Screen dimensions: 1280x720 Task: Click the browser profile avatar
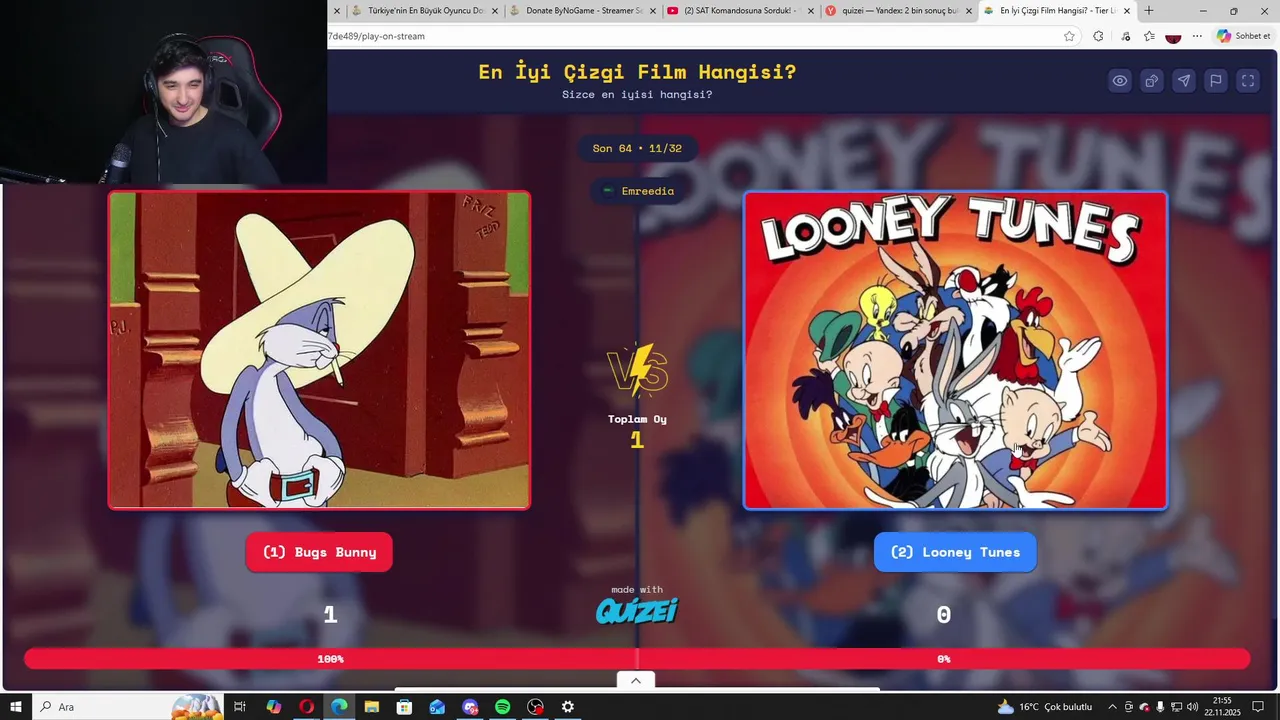1173,36
